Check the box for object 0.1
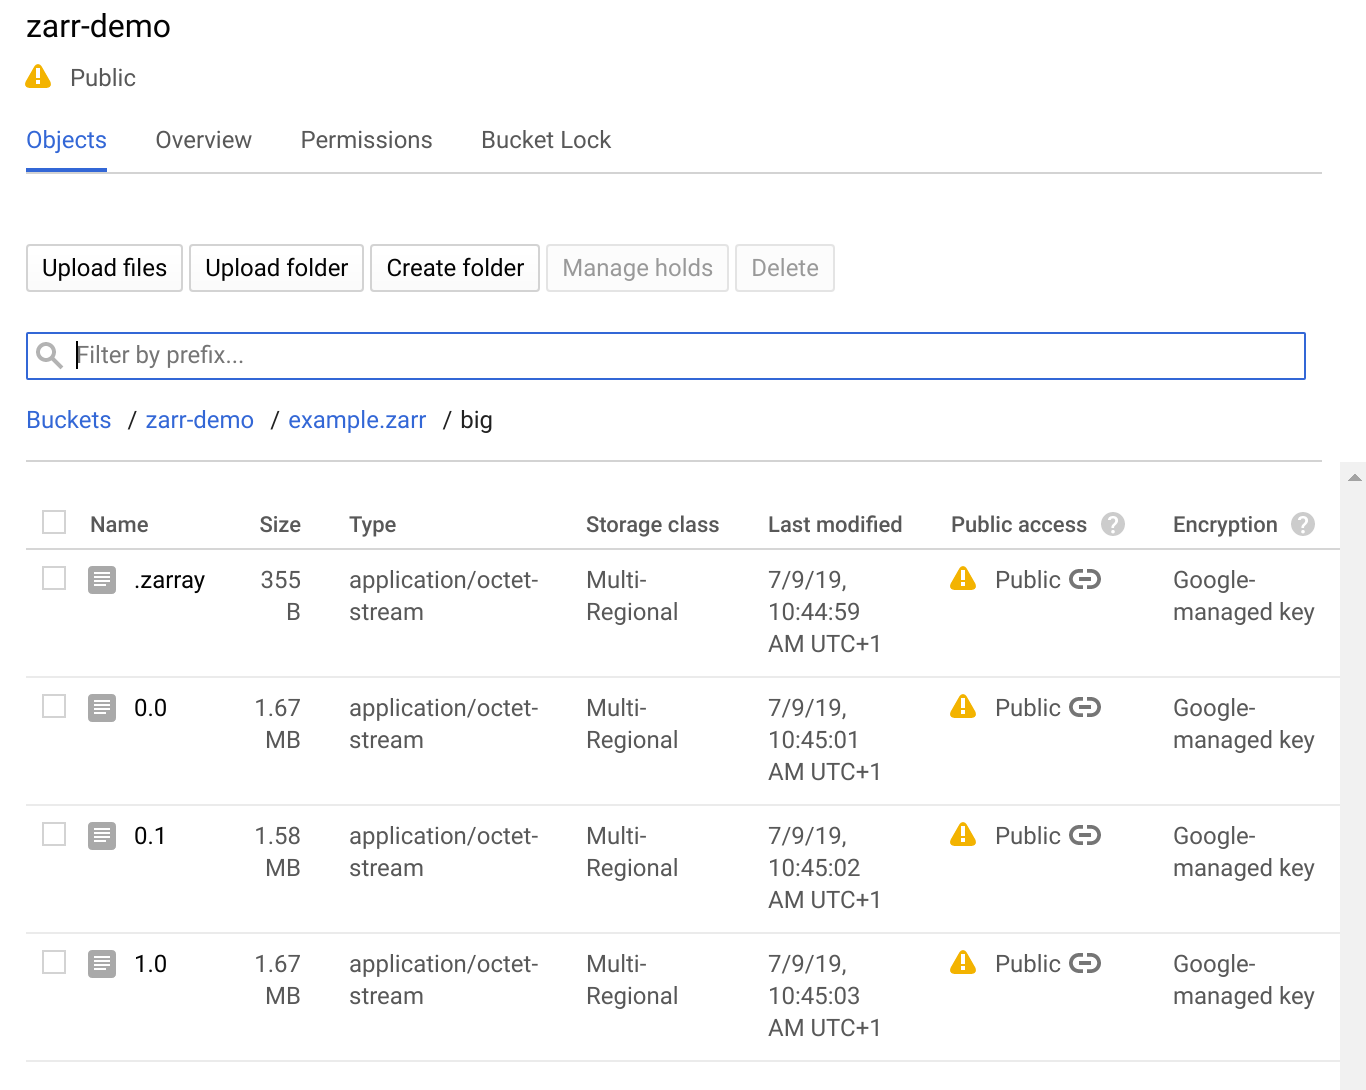 54,834
